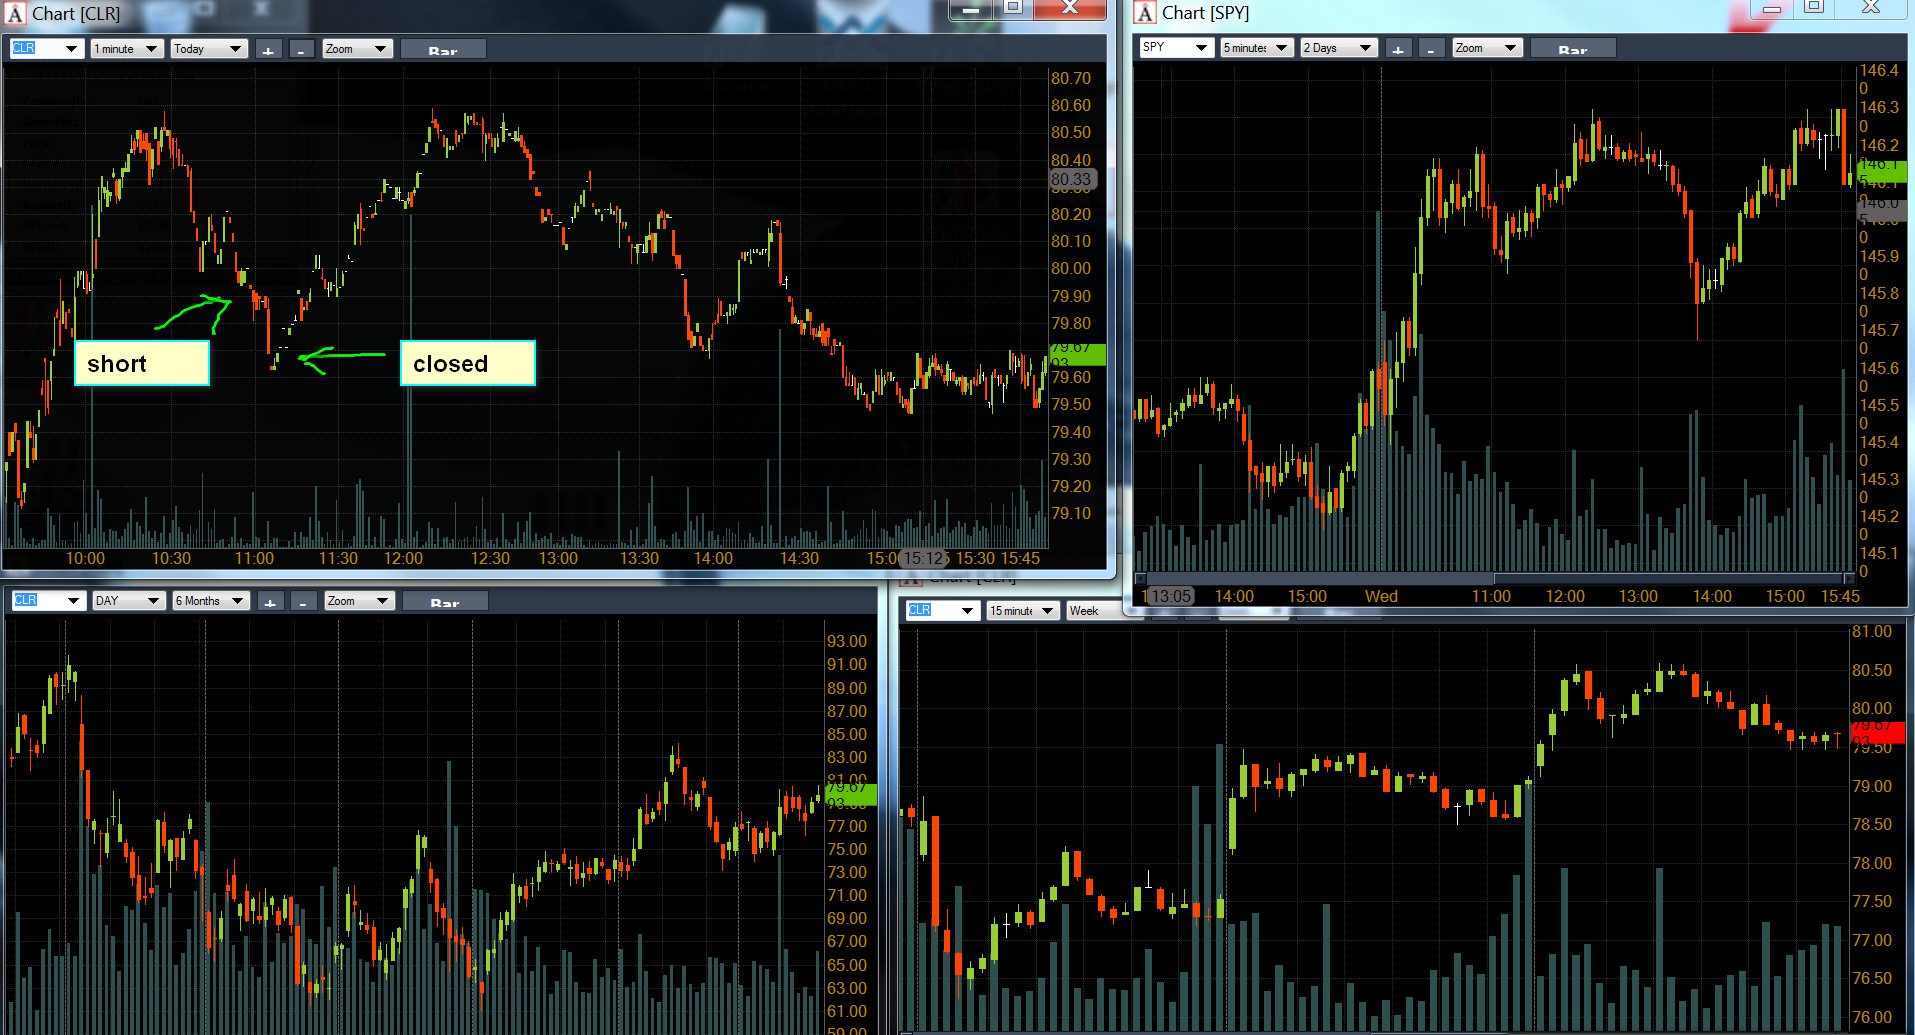Select the 'closed' annotation label on chart

(467, 363)
